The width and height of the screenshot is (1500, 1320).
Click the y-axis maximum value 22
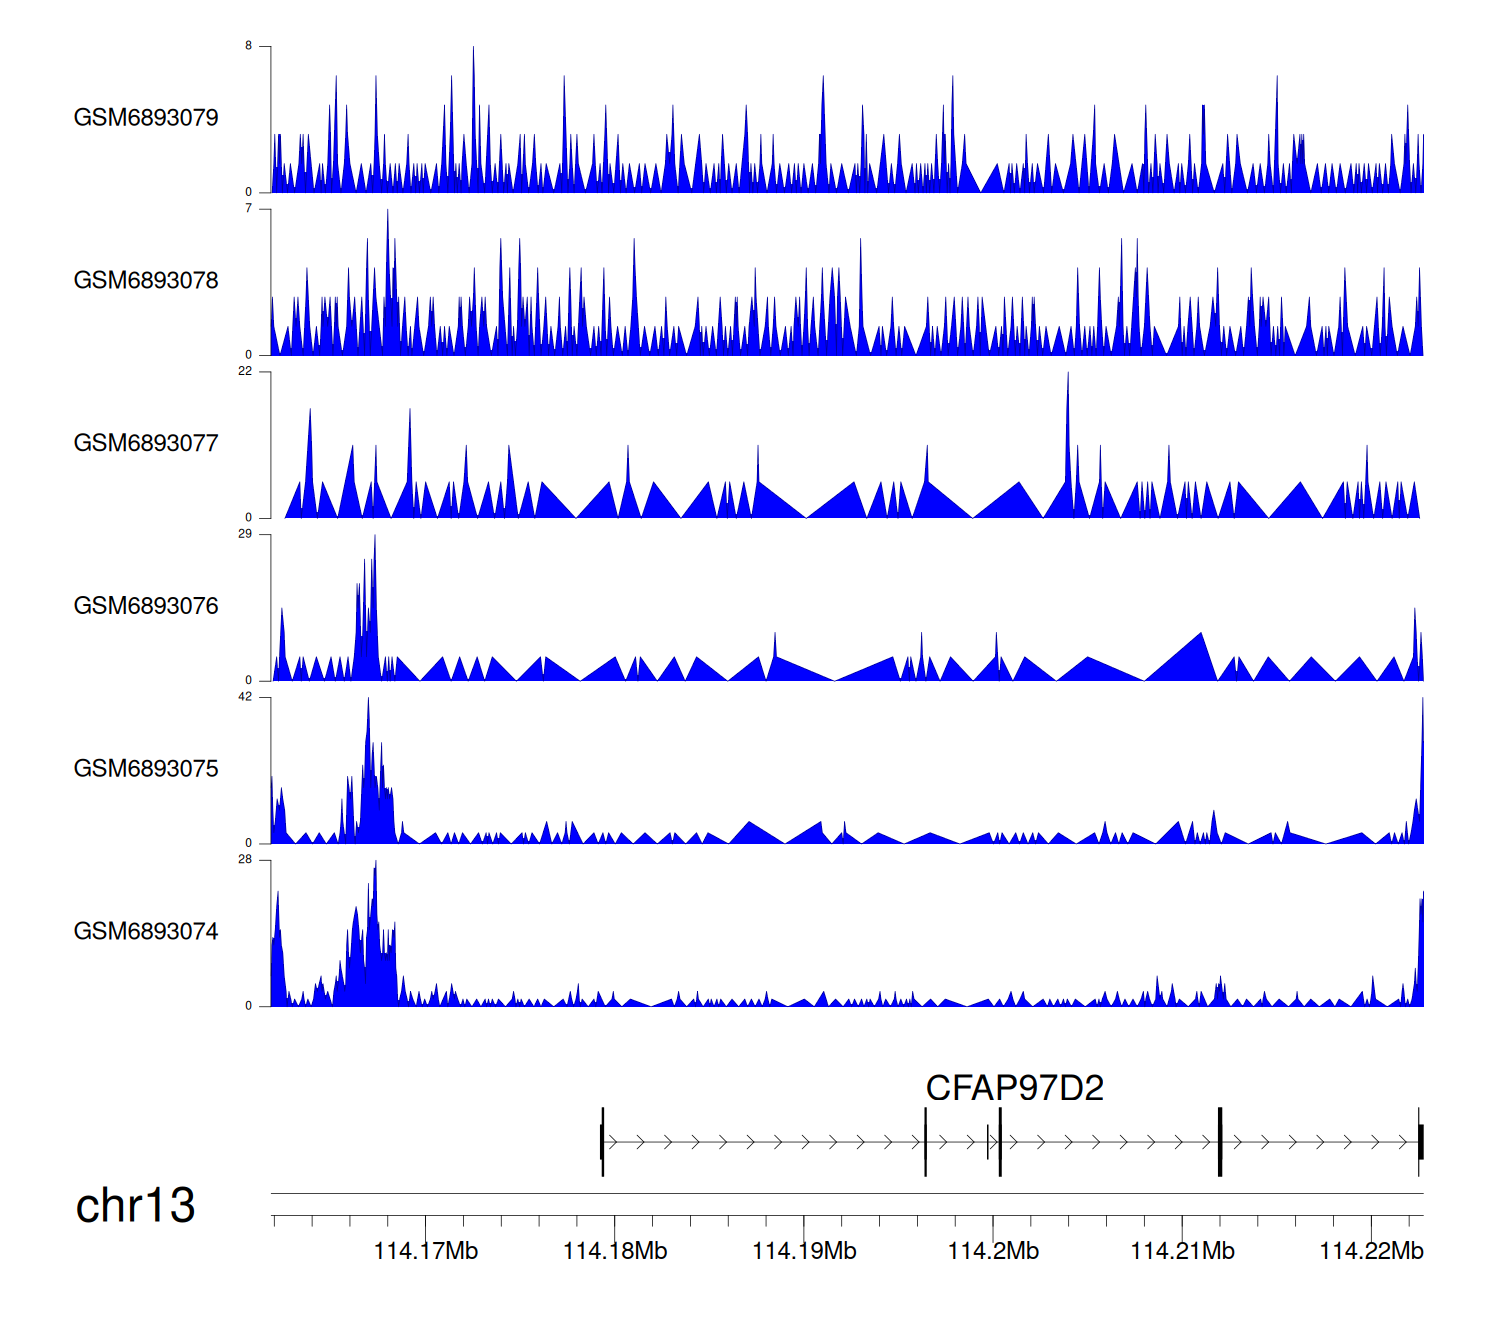click(x=245, y=371)
